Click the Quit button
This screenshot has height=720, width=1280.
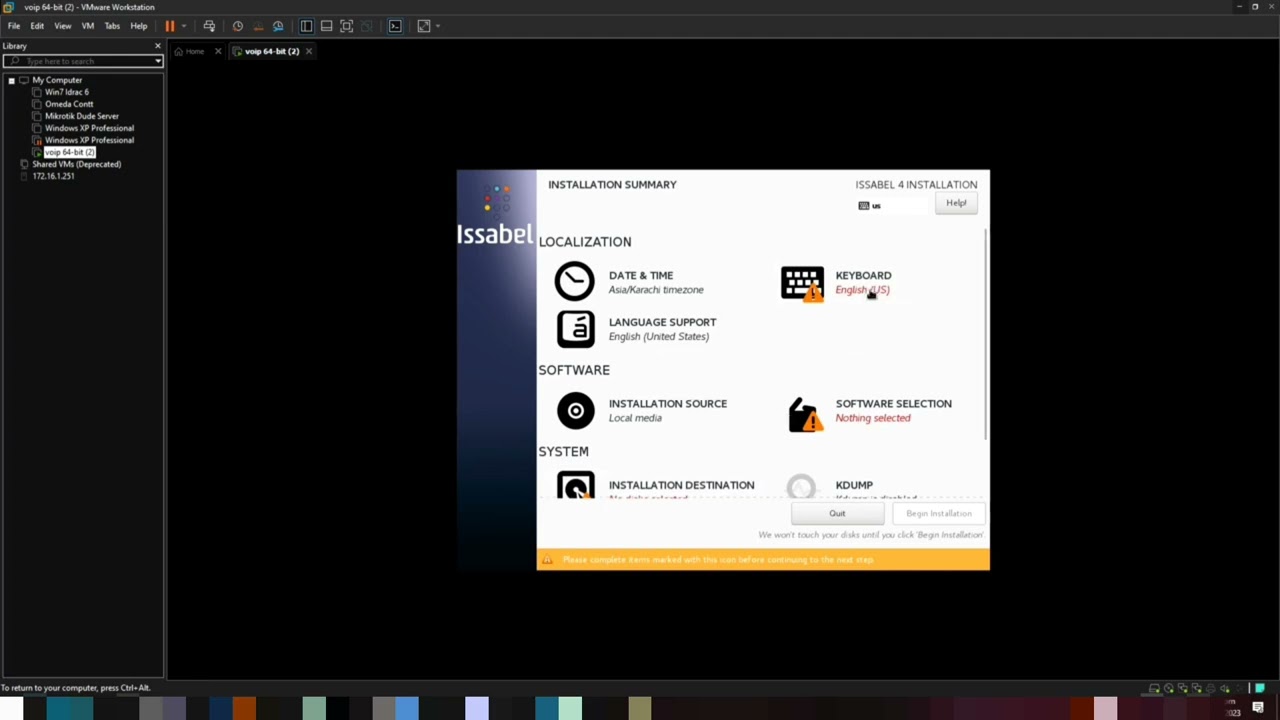(837, 514)
